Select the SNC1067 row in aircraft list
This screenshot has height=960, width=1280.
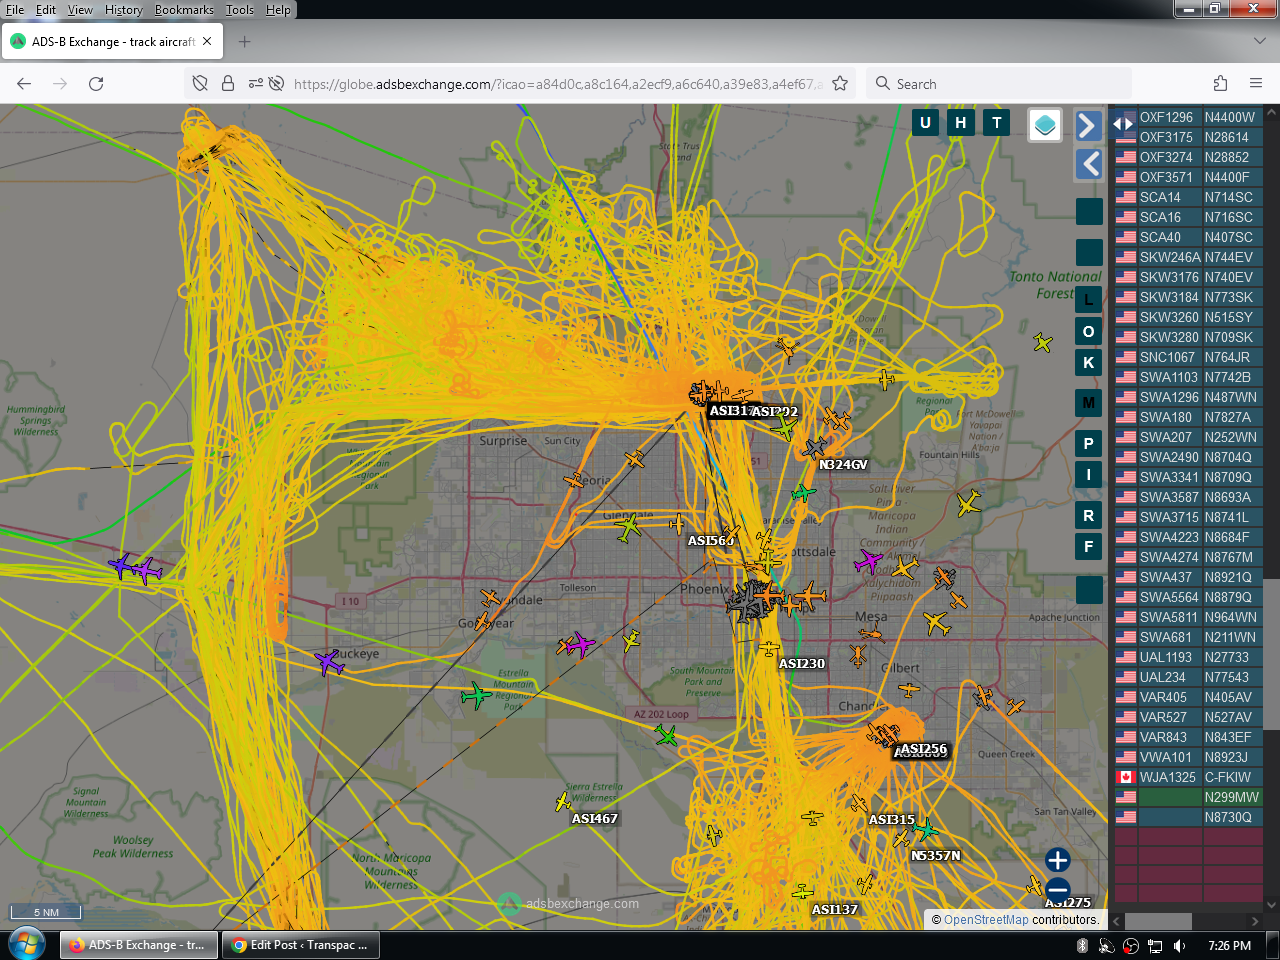click(x=1189, y=357)
